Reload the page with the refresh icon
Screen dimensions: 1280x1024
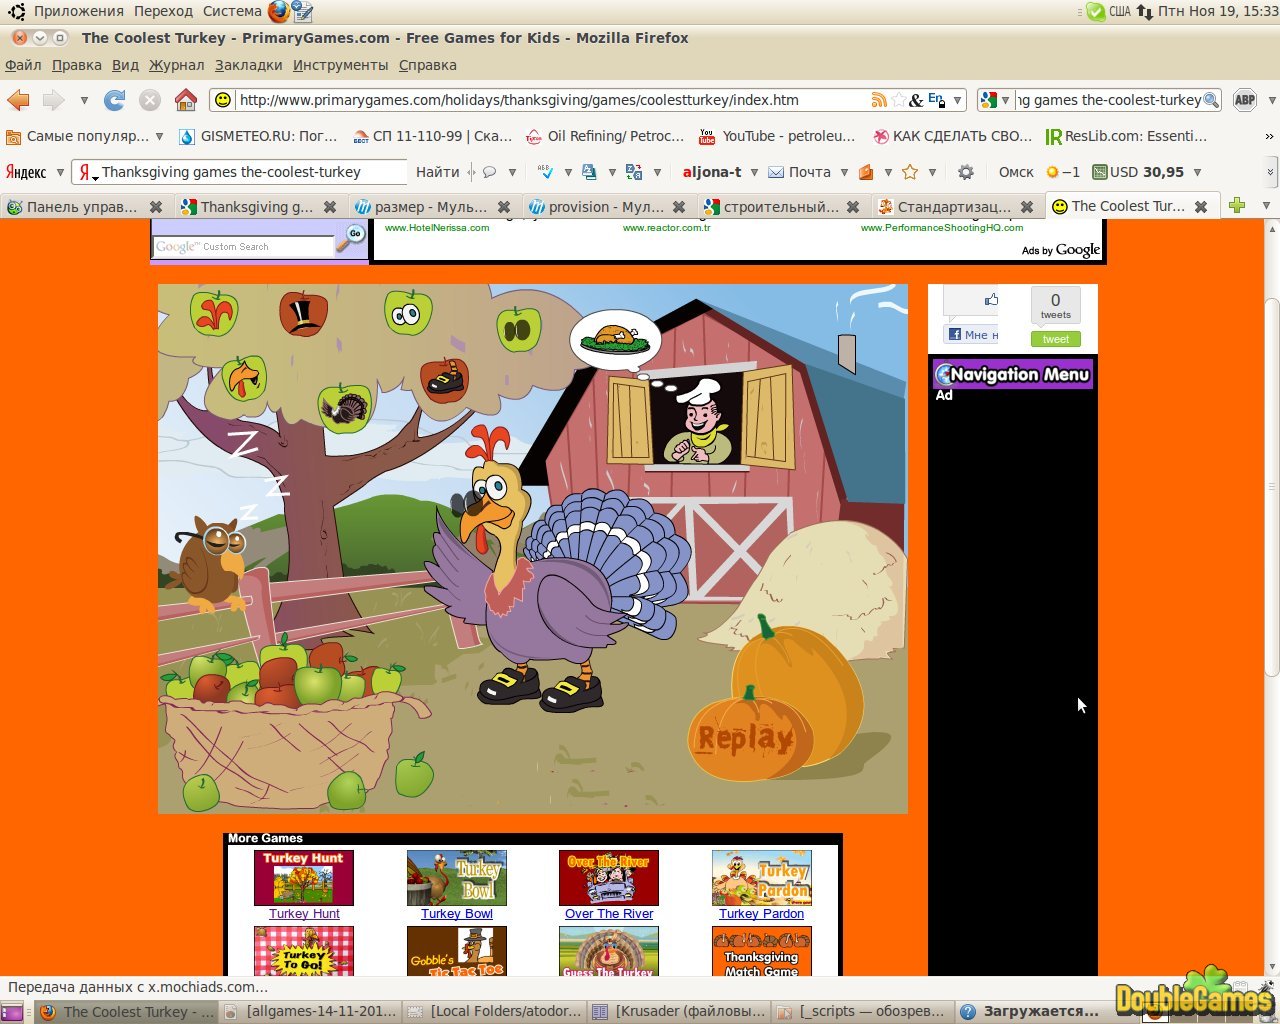click(115, 100)
